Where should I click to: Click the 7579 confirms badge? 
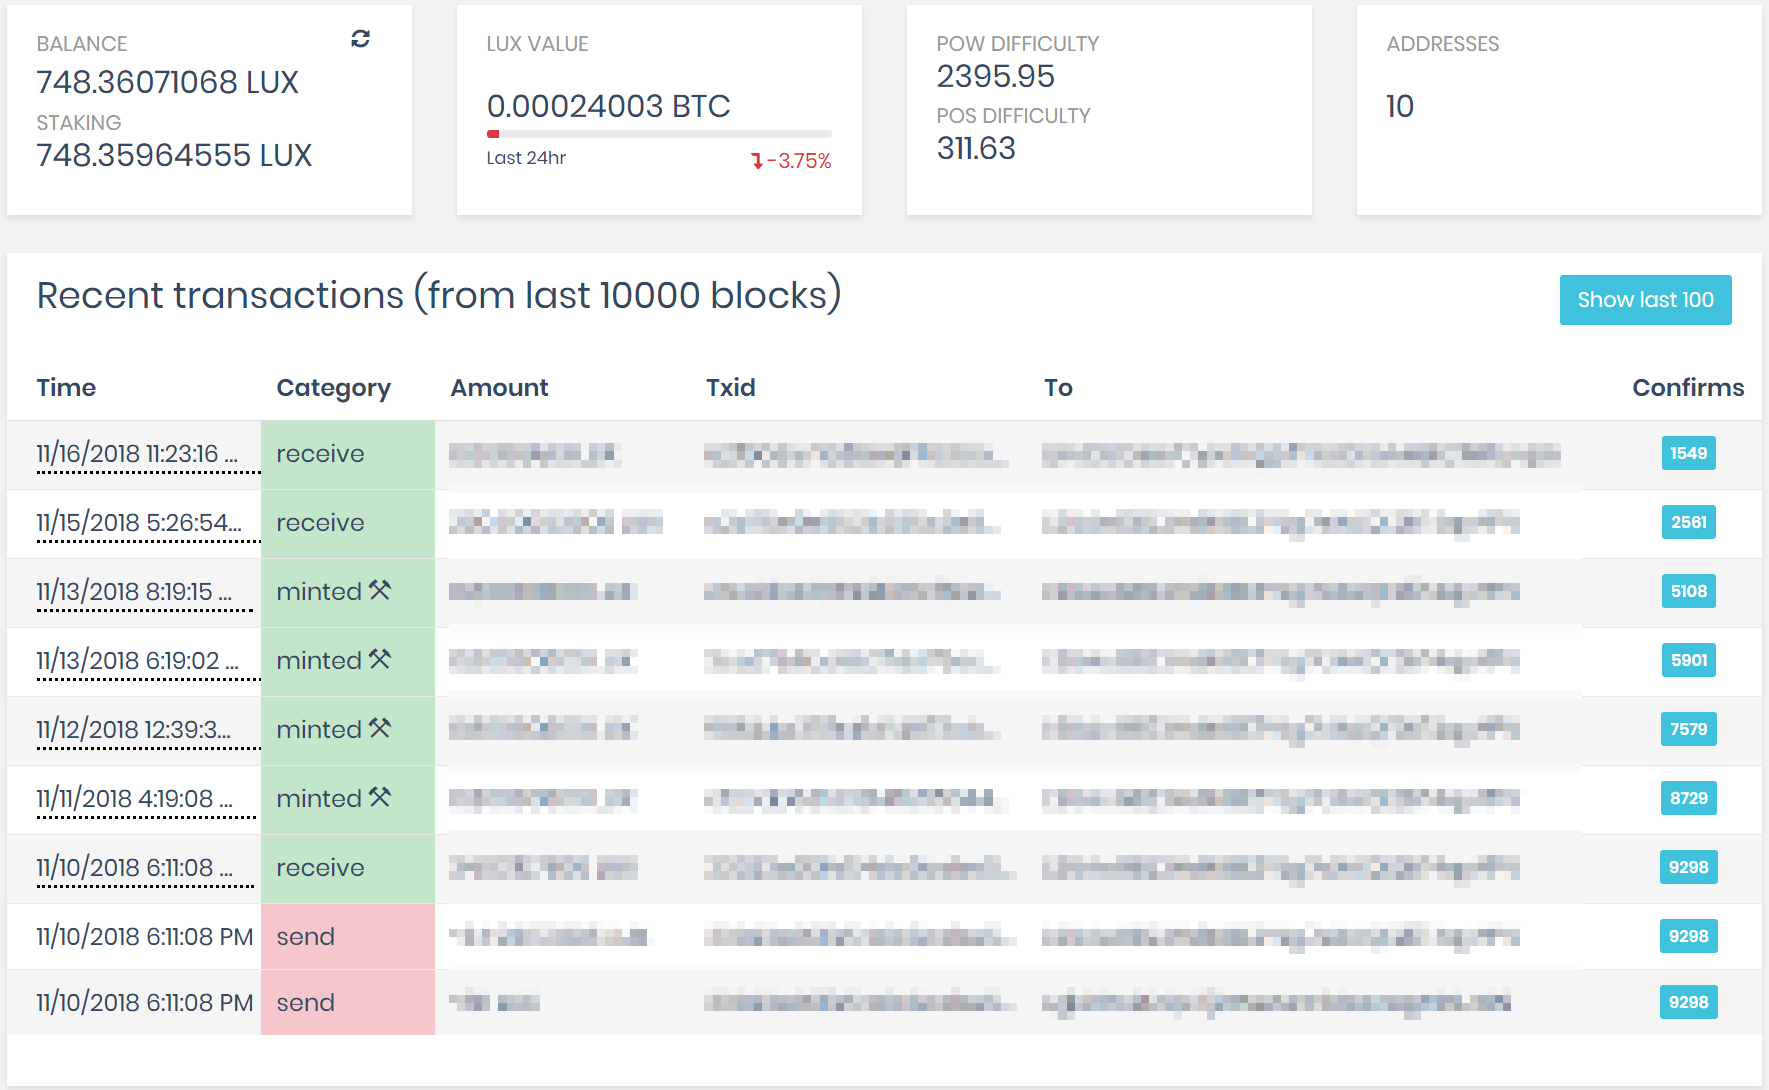click(1688, 729)
